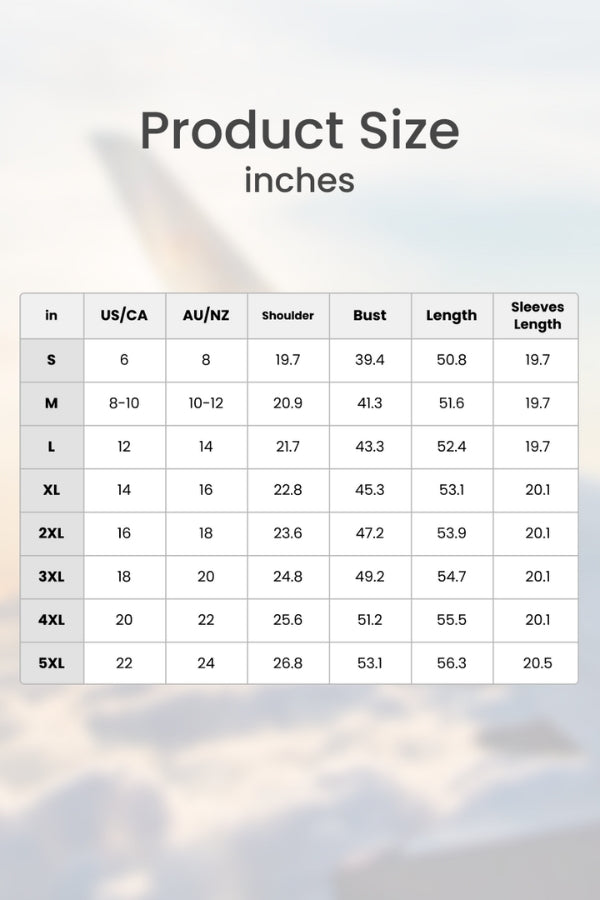Click the 56.3 length value
The width and height of the screenshot is (600, 900).
coord(452,663)
